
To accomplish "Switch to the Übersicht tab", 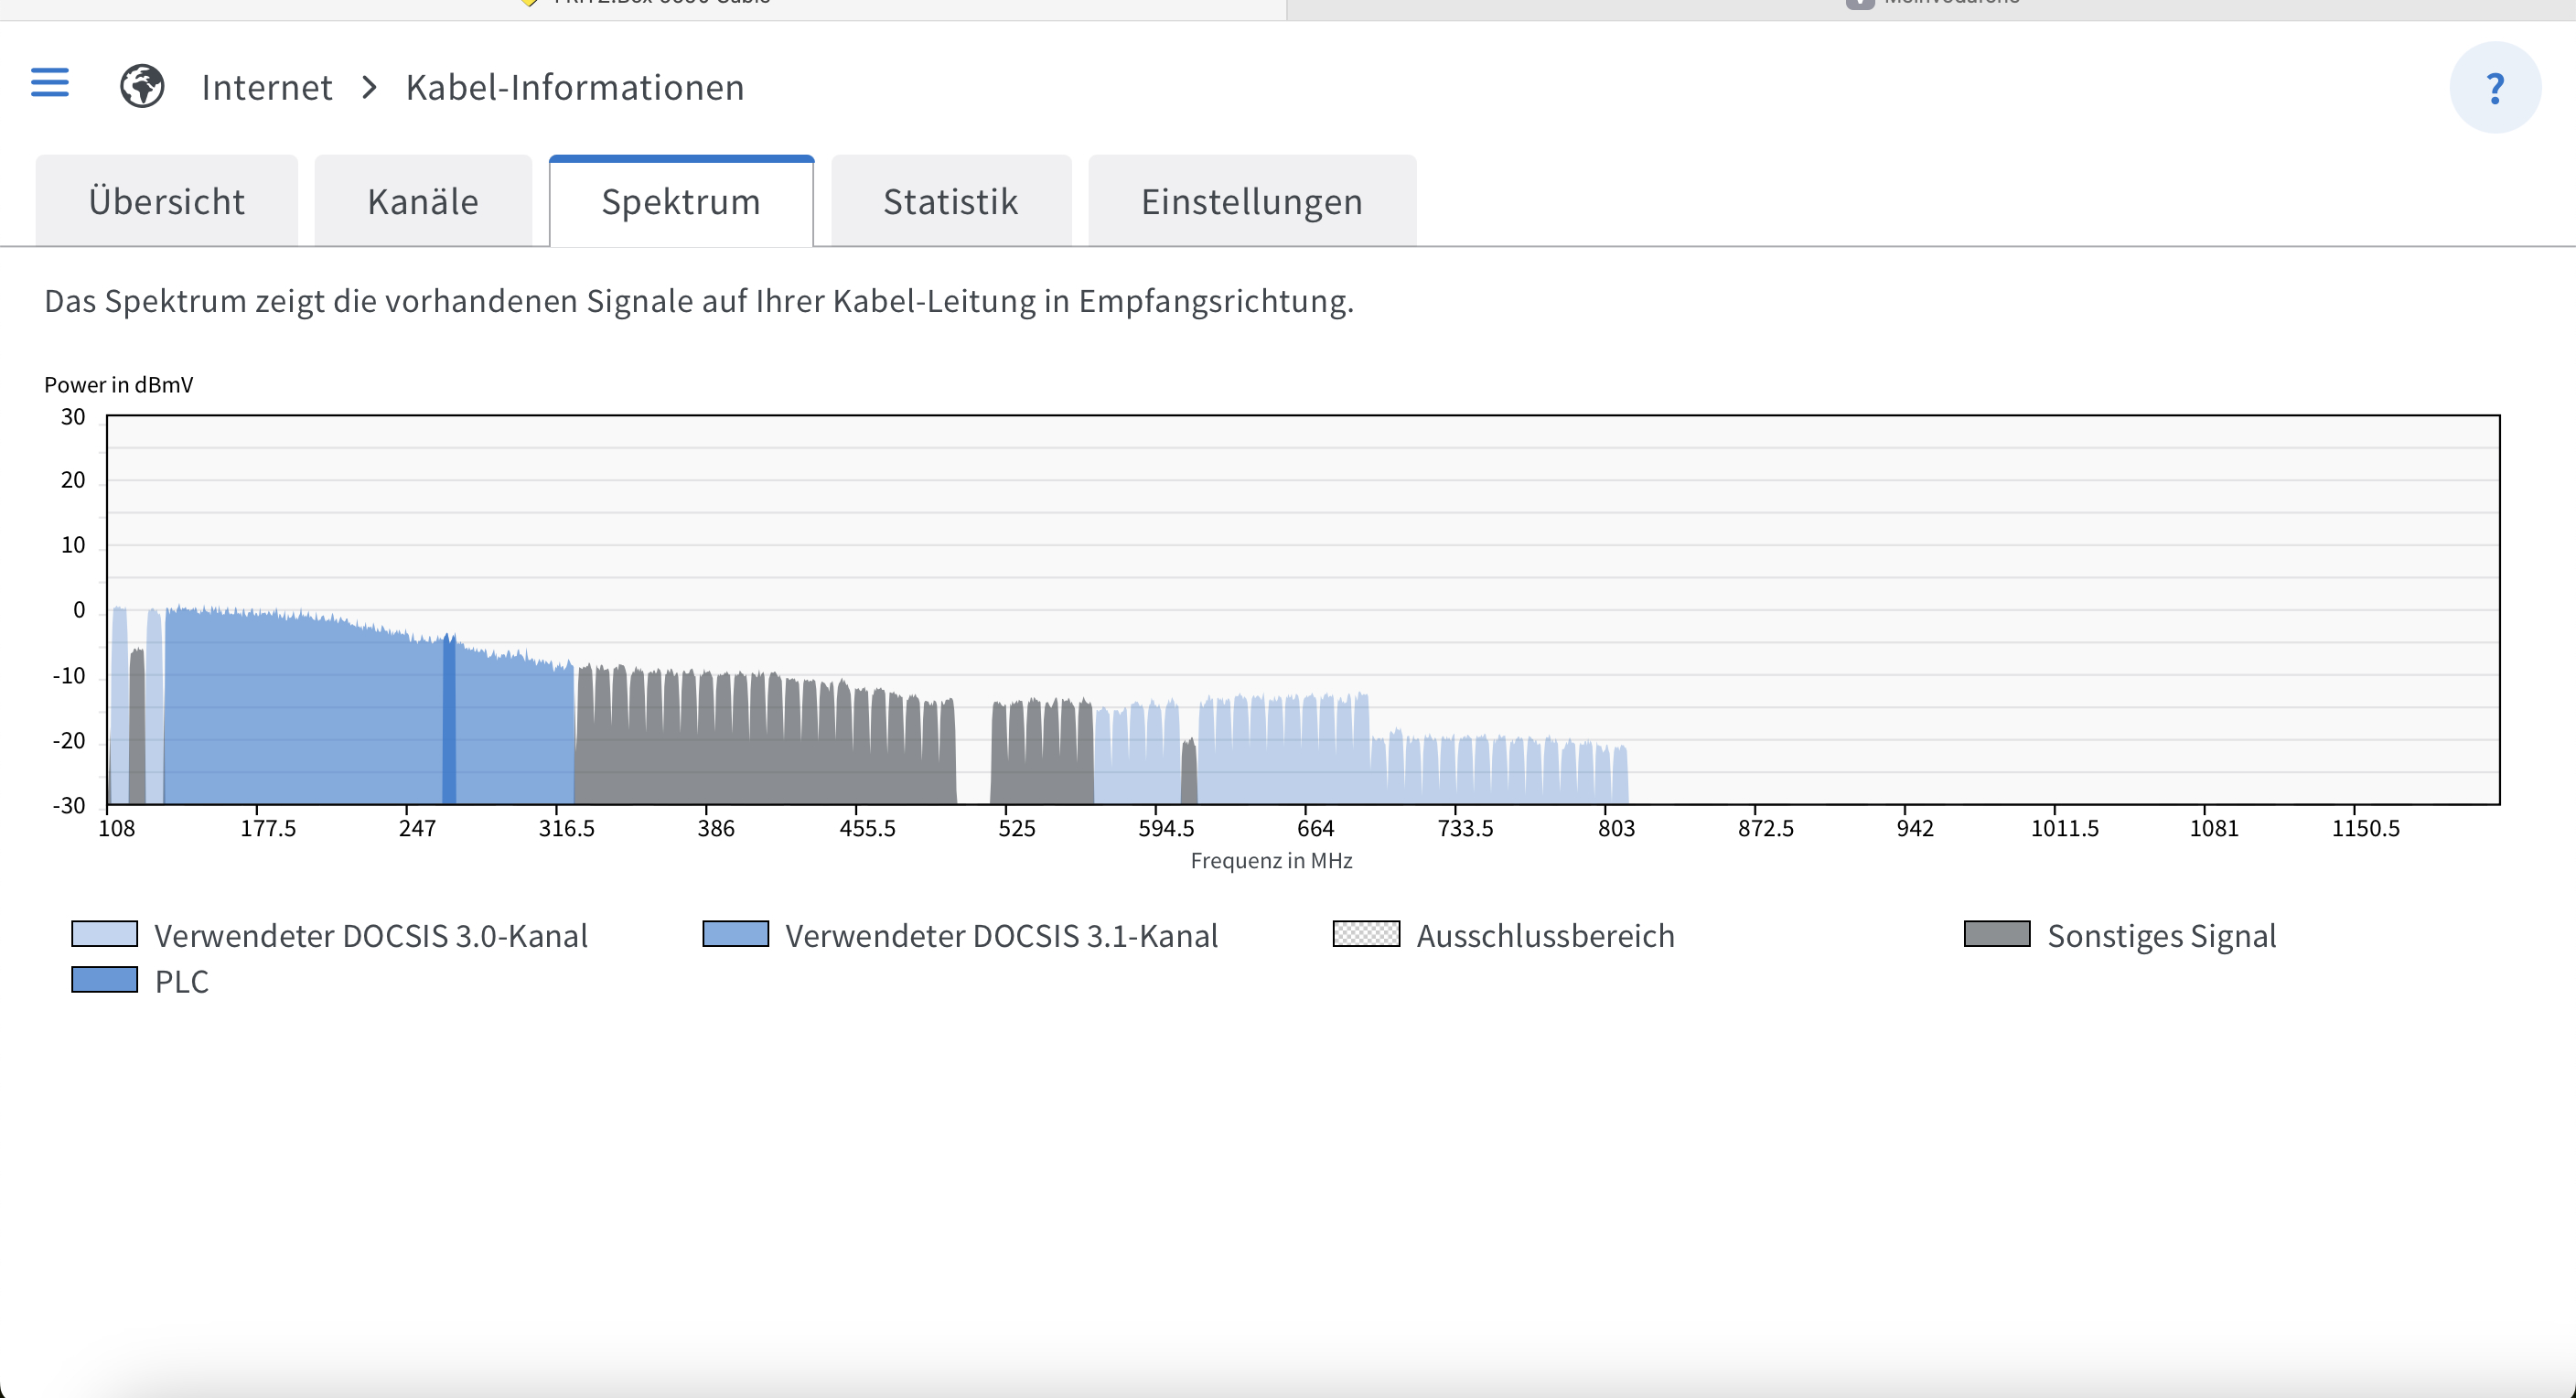I will click(x=166, y=202).
